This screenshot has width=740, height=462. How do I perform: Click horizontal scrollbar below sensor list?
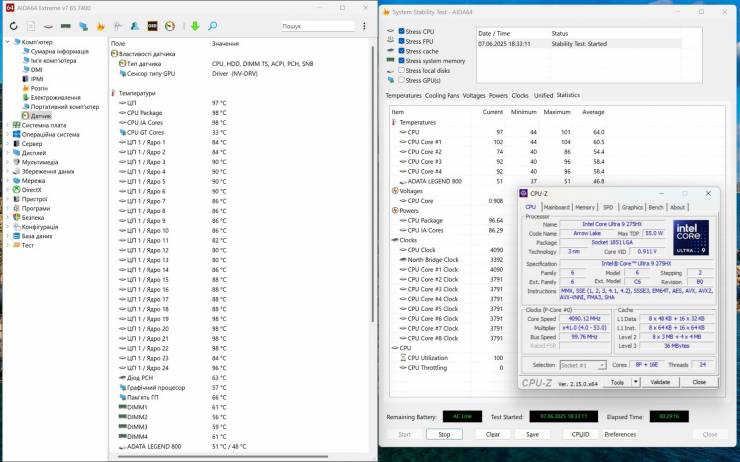pos(223,456)
